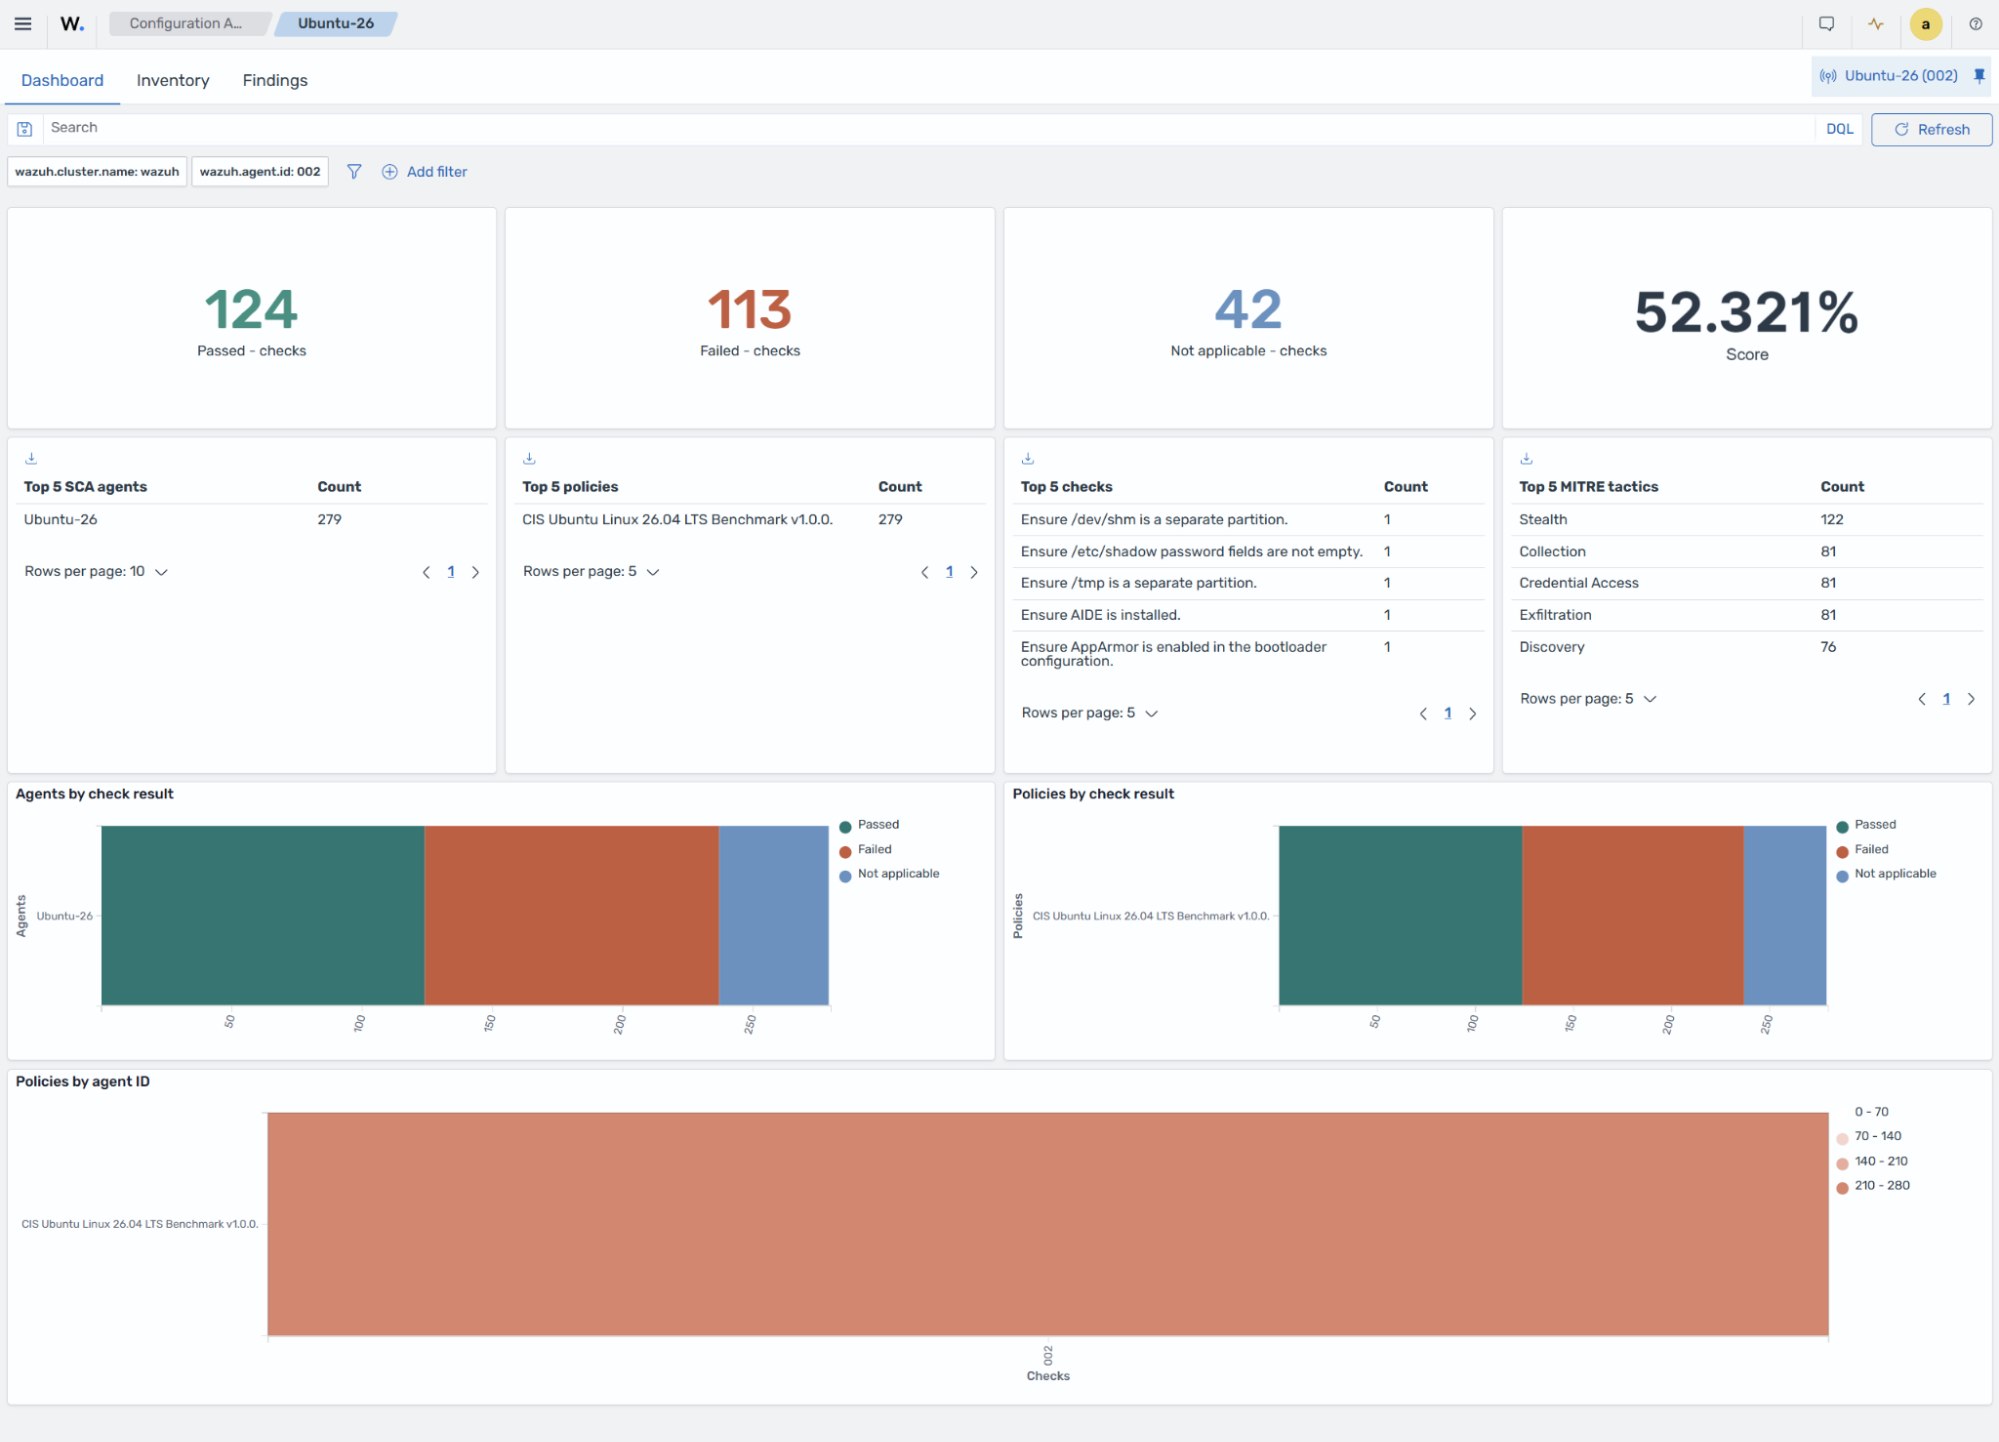Viewport: 1999px width, 1442px height.
Task: Open the Configuration A... breadcrumb
Action: 186,23
